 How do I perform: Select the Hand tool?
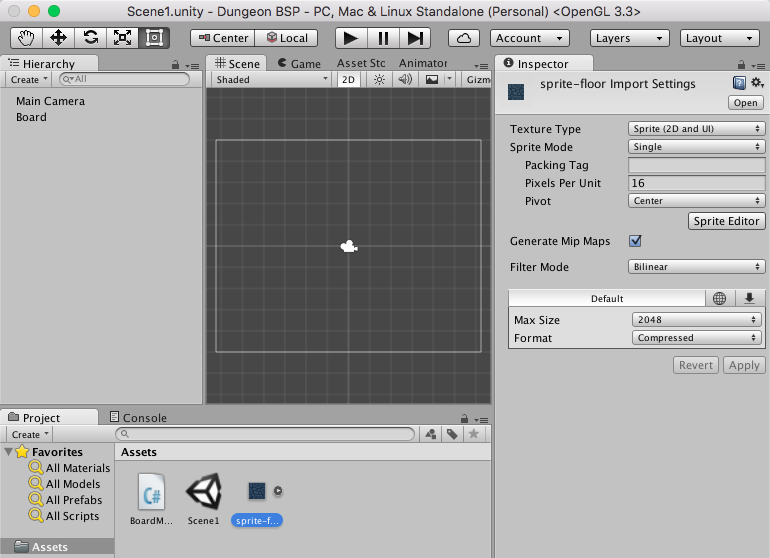[27, 38]
